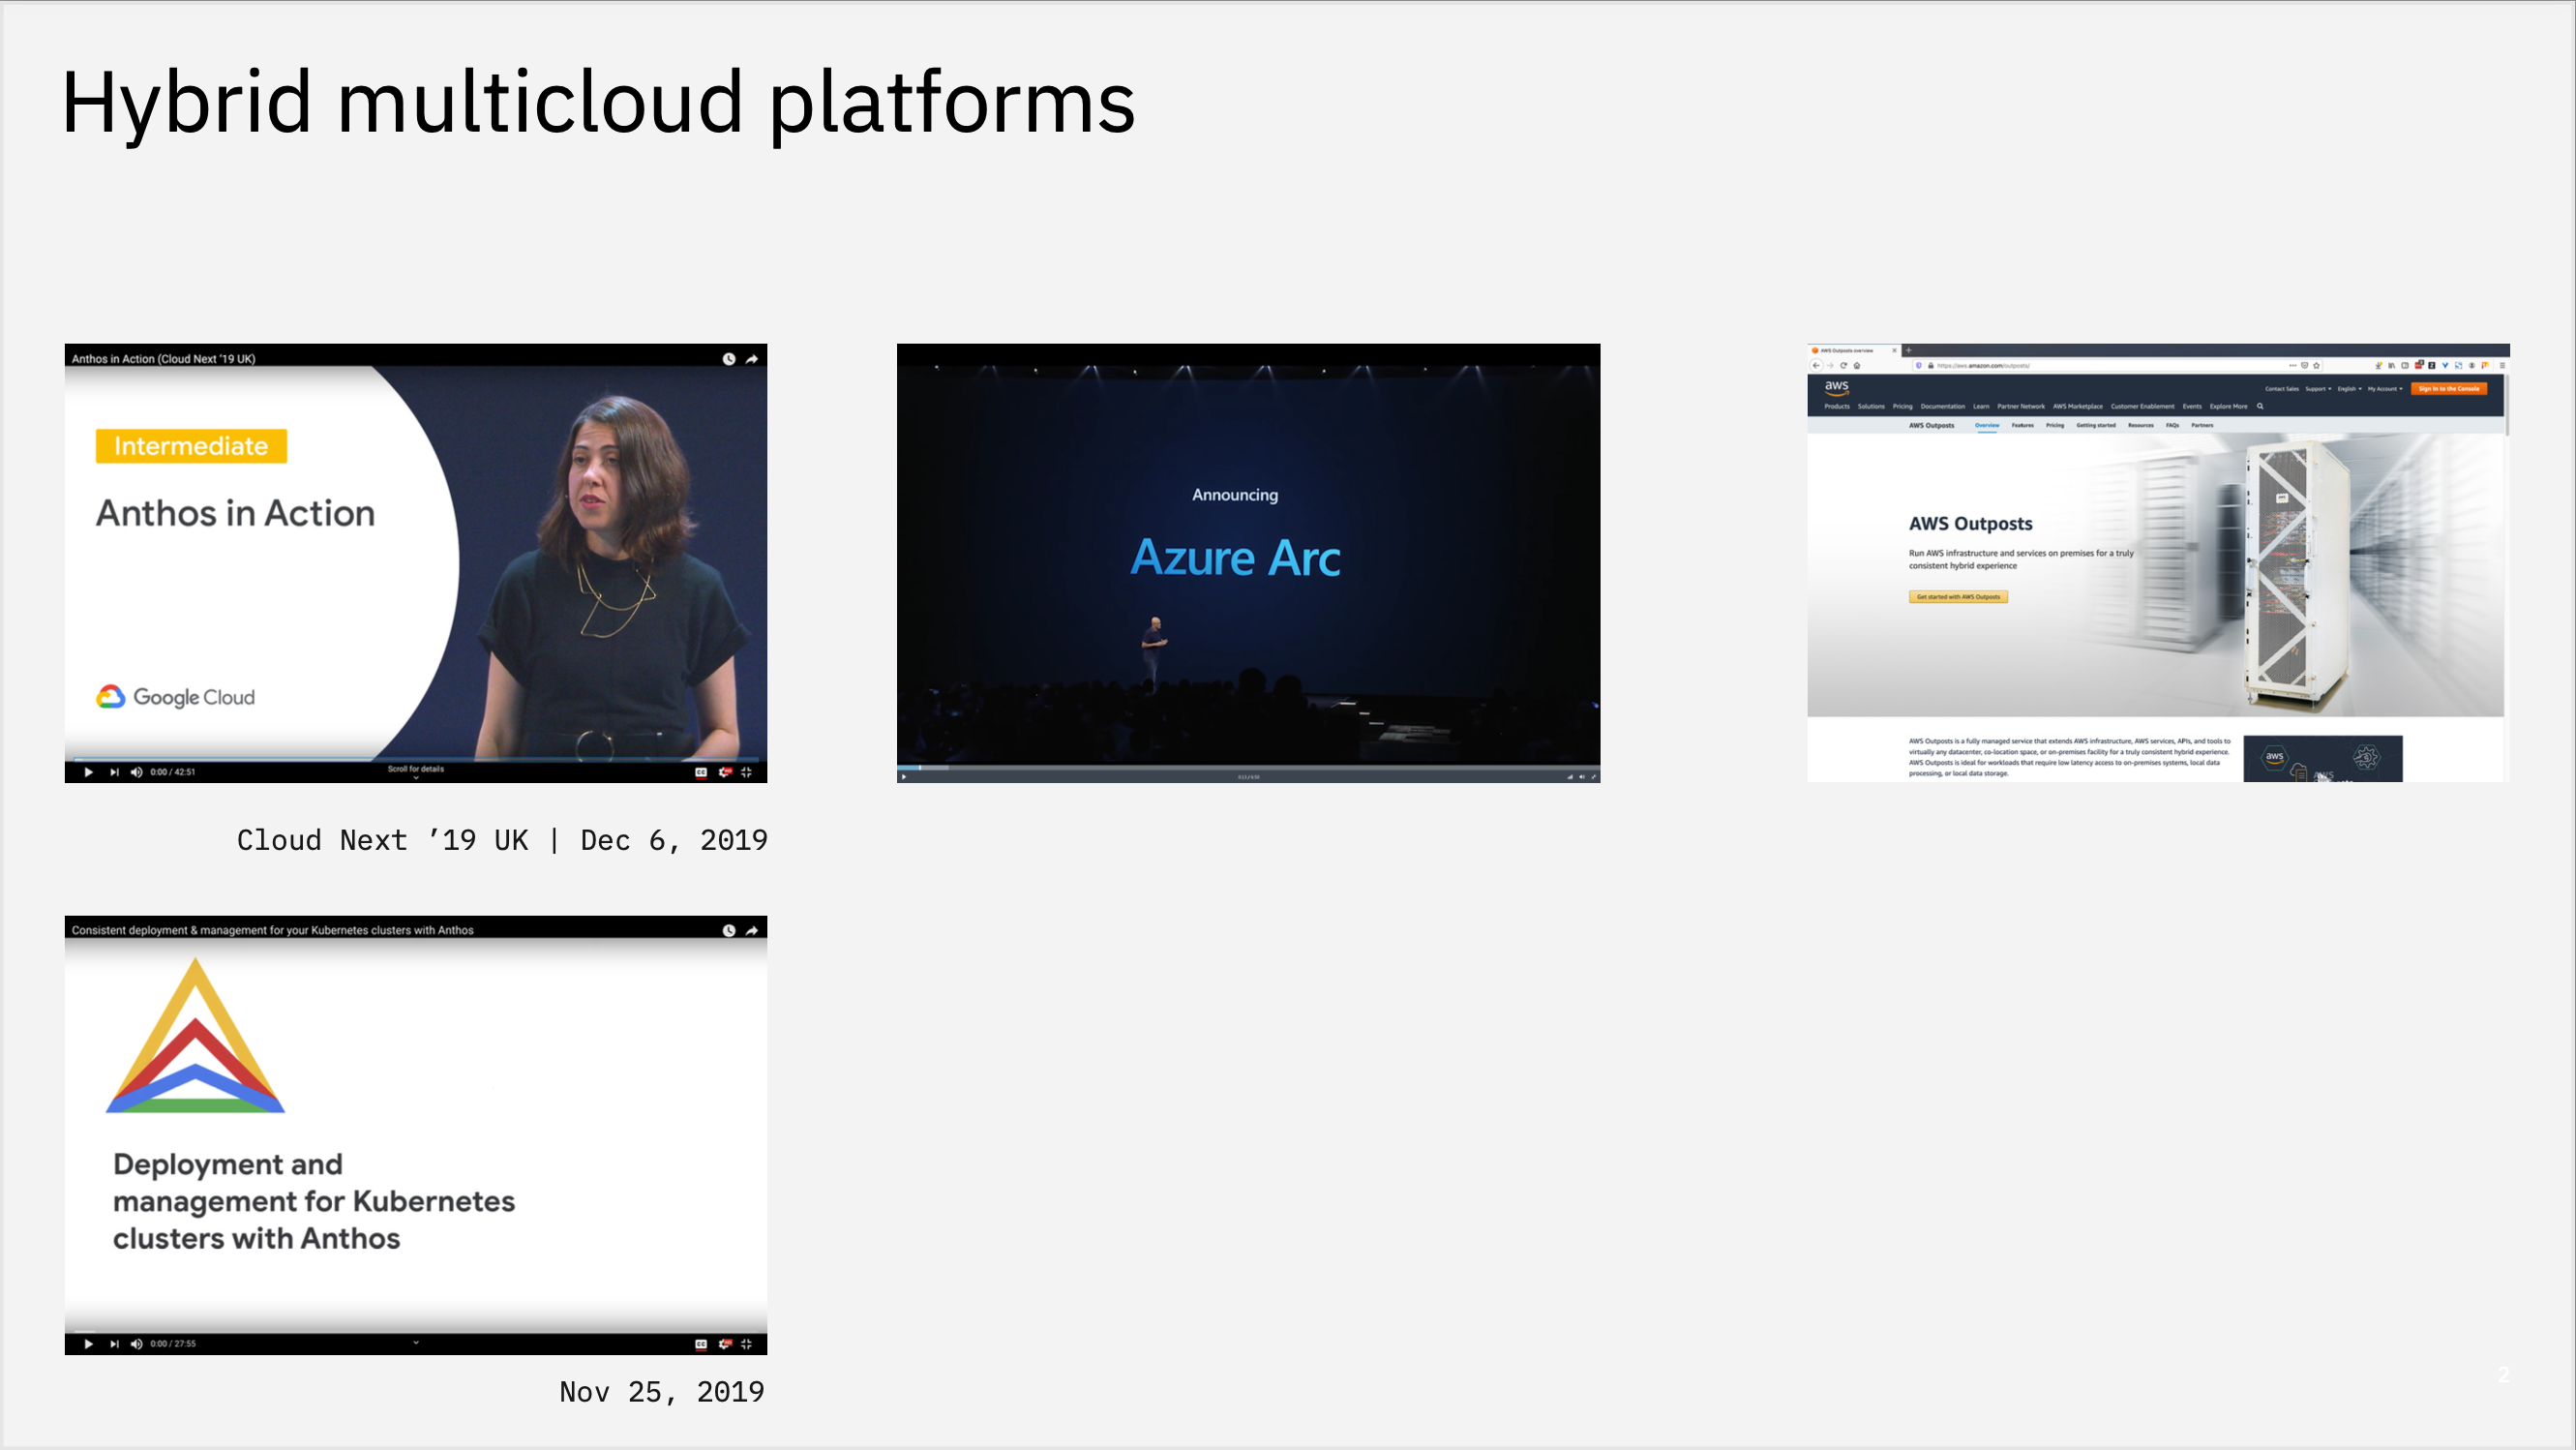
Task: Toggle captions on Anthos in Action video
Action: click(701, 772)
